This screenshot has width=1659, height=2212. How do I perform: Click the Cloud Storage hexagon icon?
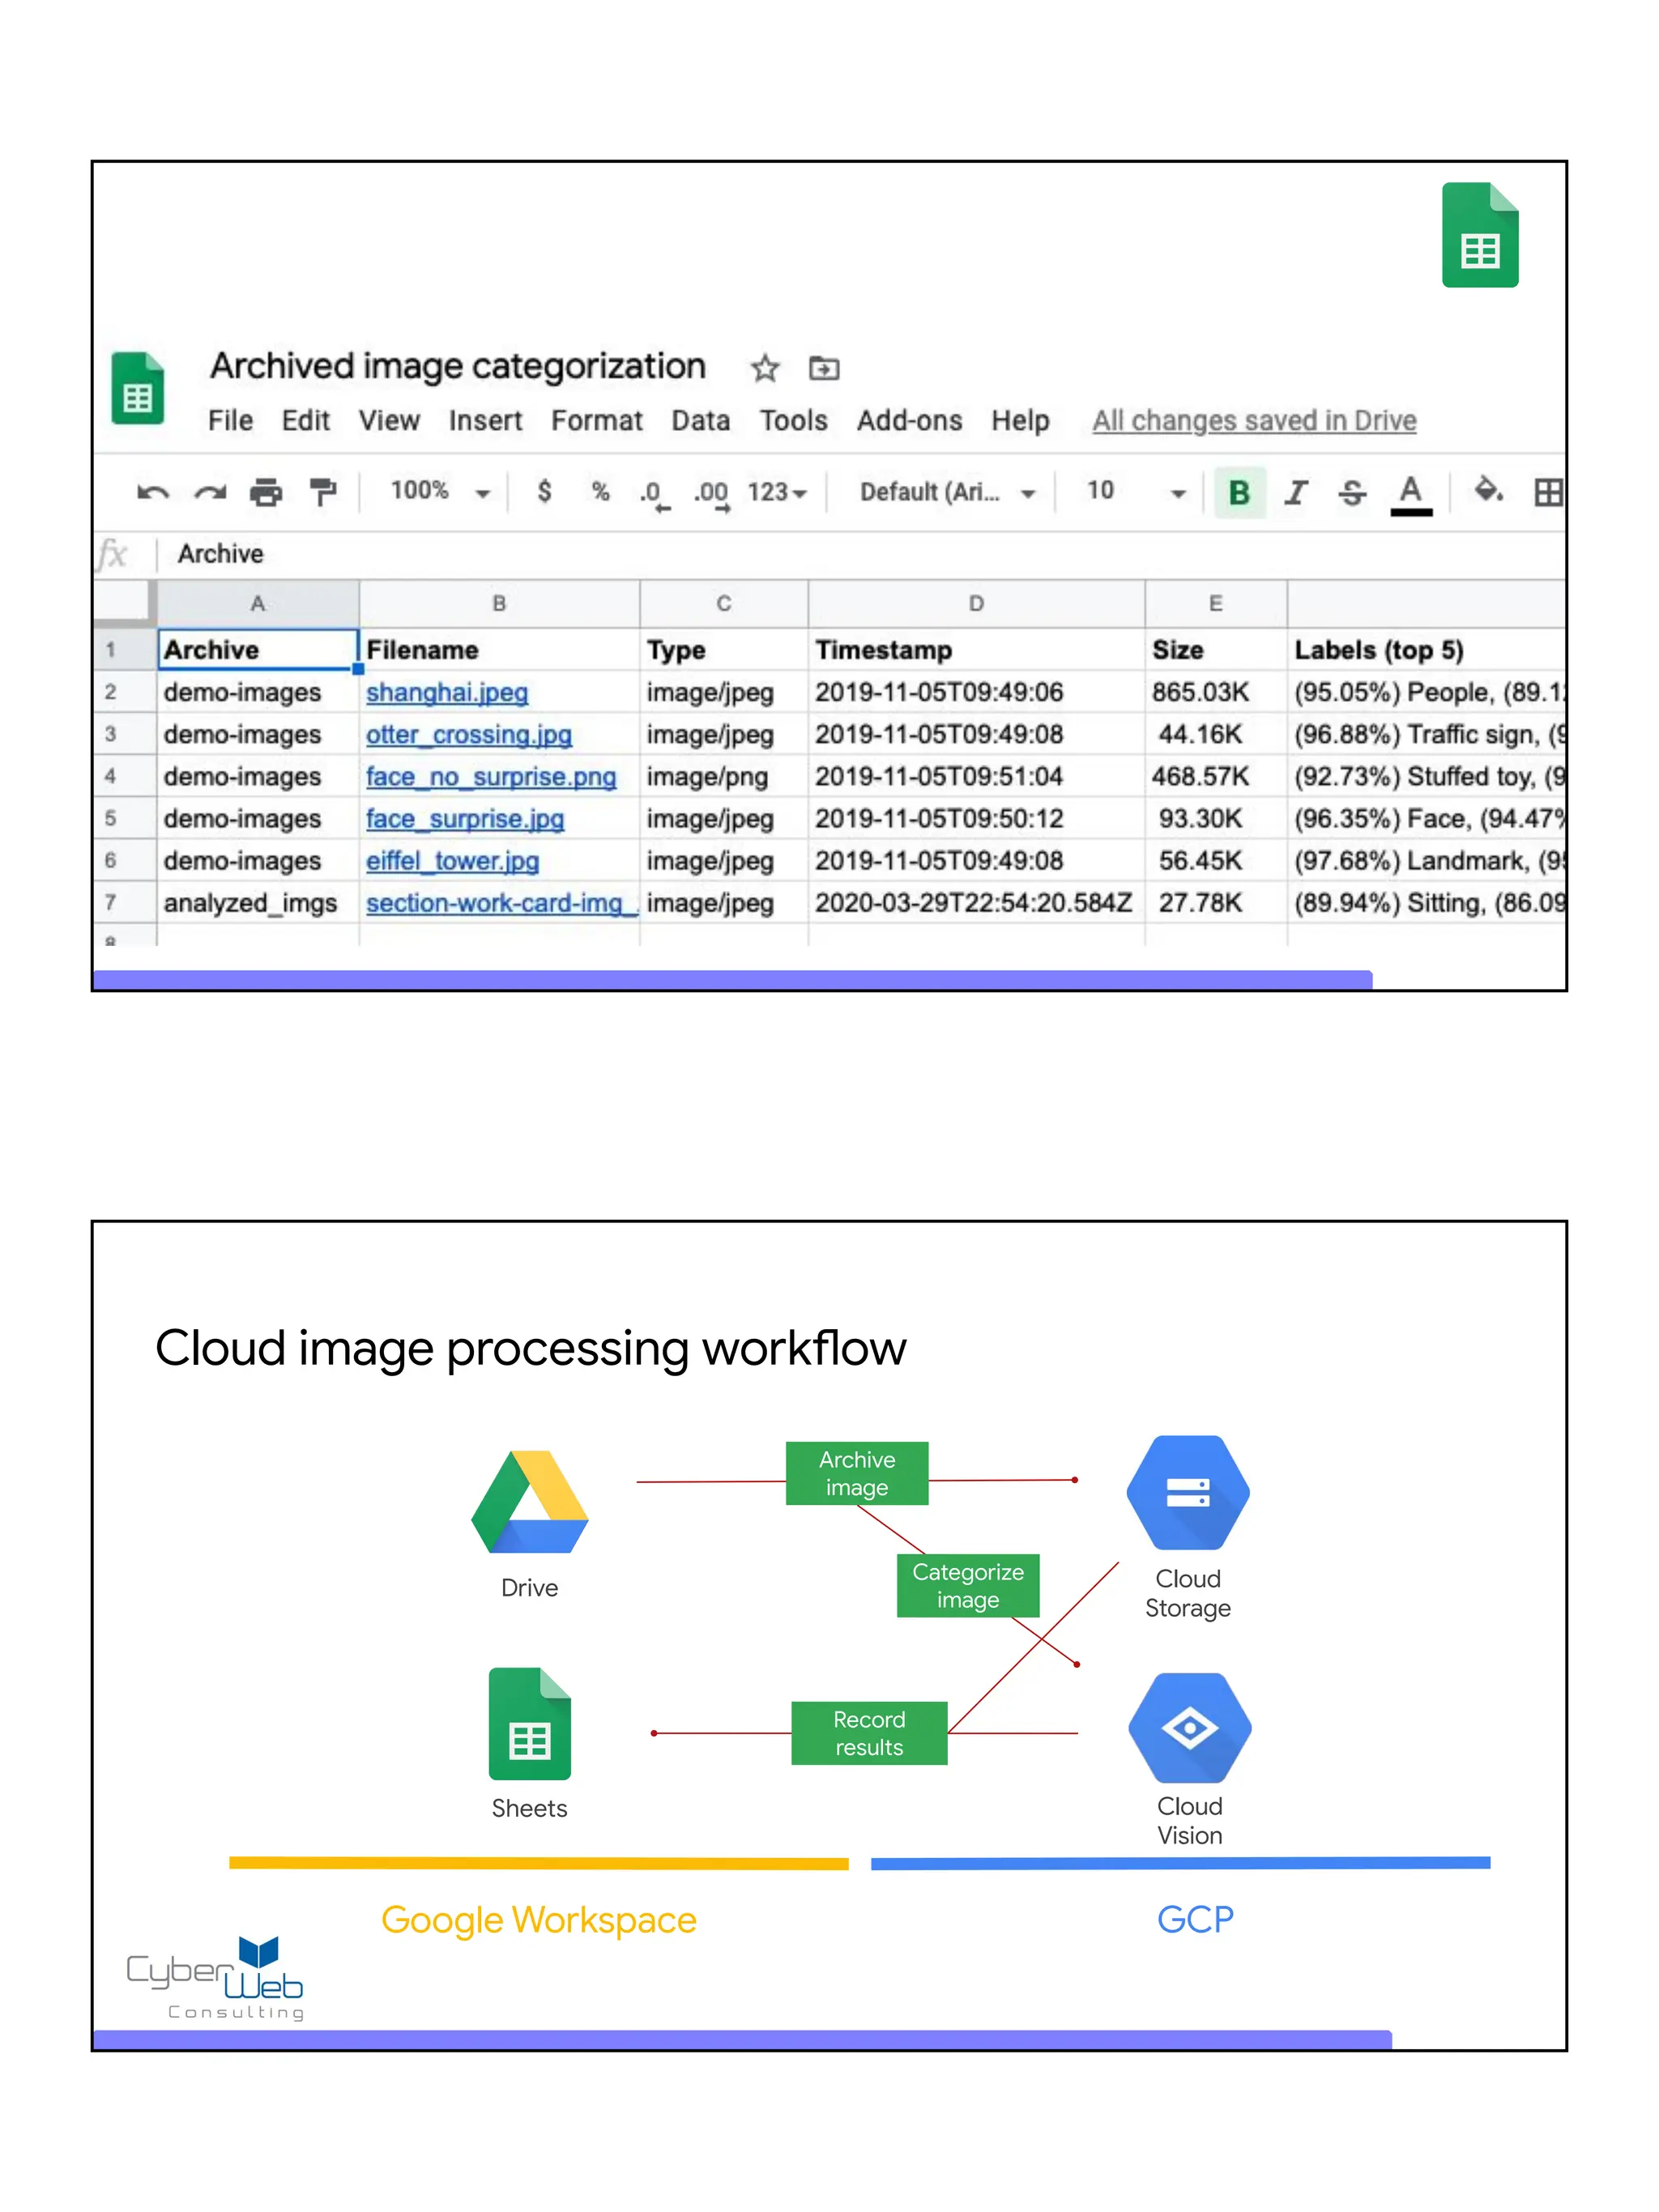click(x=1188, y=1493)
